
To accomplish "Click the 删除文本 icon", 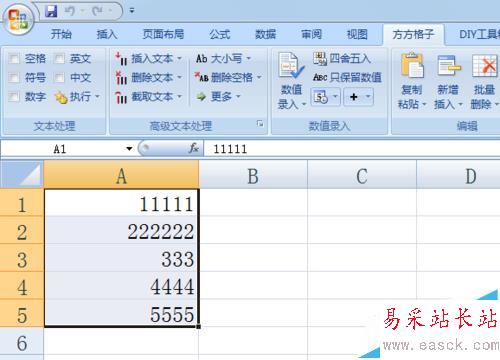I will click(x=121, y=78).
